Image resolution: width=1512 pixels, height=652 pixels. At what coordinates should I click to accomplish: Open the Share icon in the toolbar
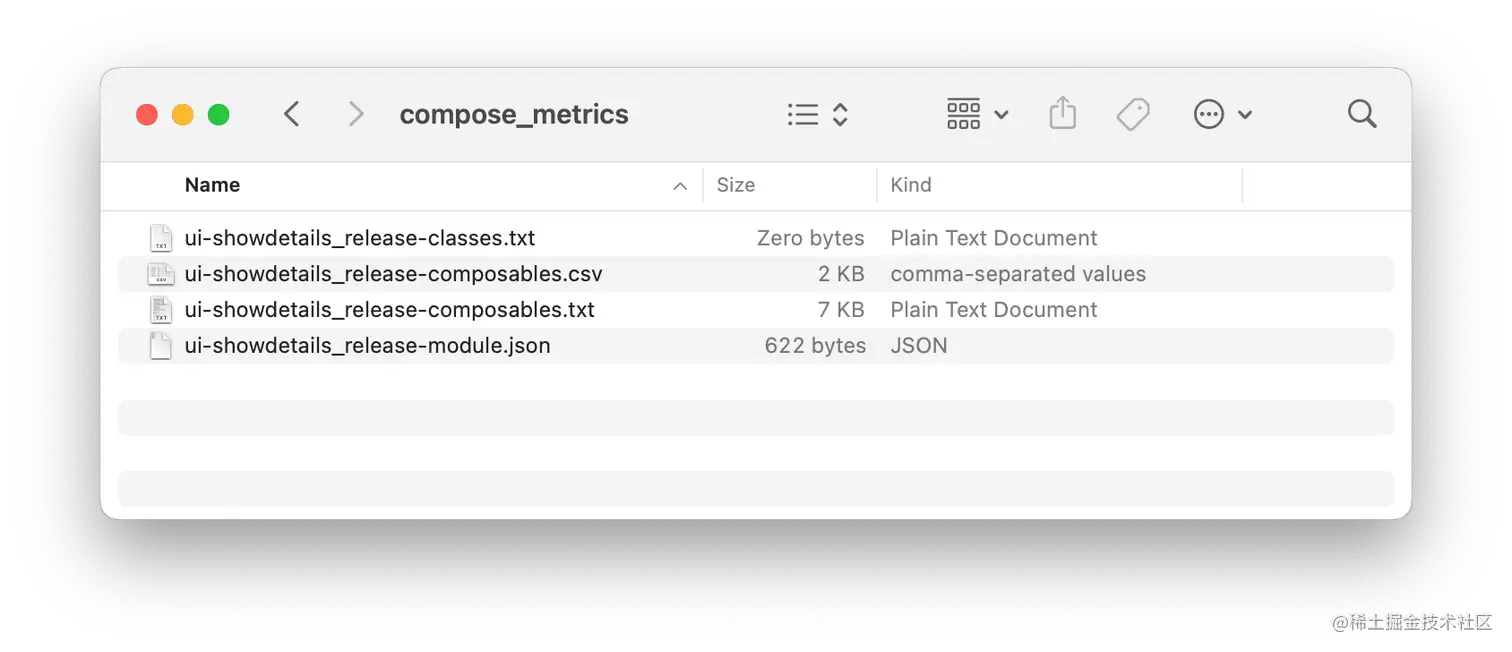click(1062, 113)
